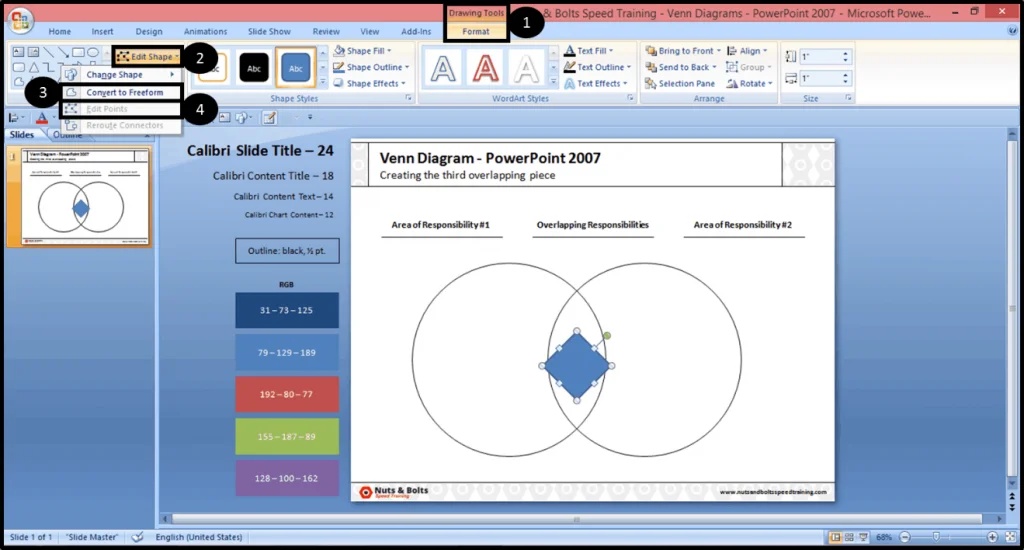
Task: Open the Slide Show ribbon tab
Action: tap(270, 31)
